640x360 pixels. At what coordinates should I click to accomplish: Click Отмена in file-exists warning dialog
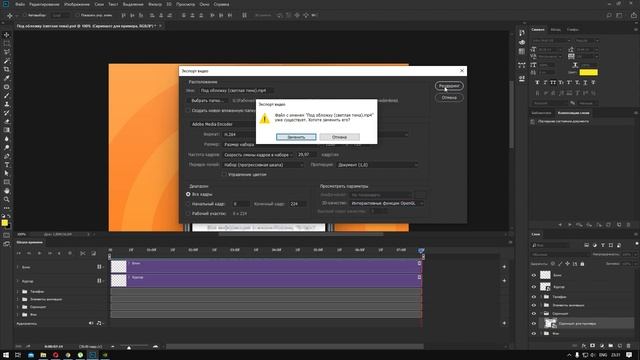click(x=339, y=137)
